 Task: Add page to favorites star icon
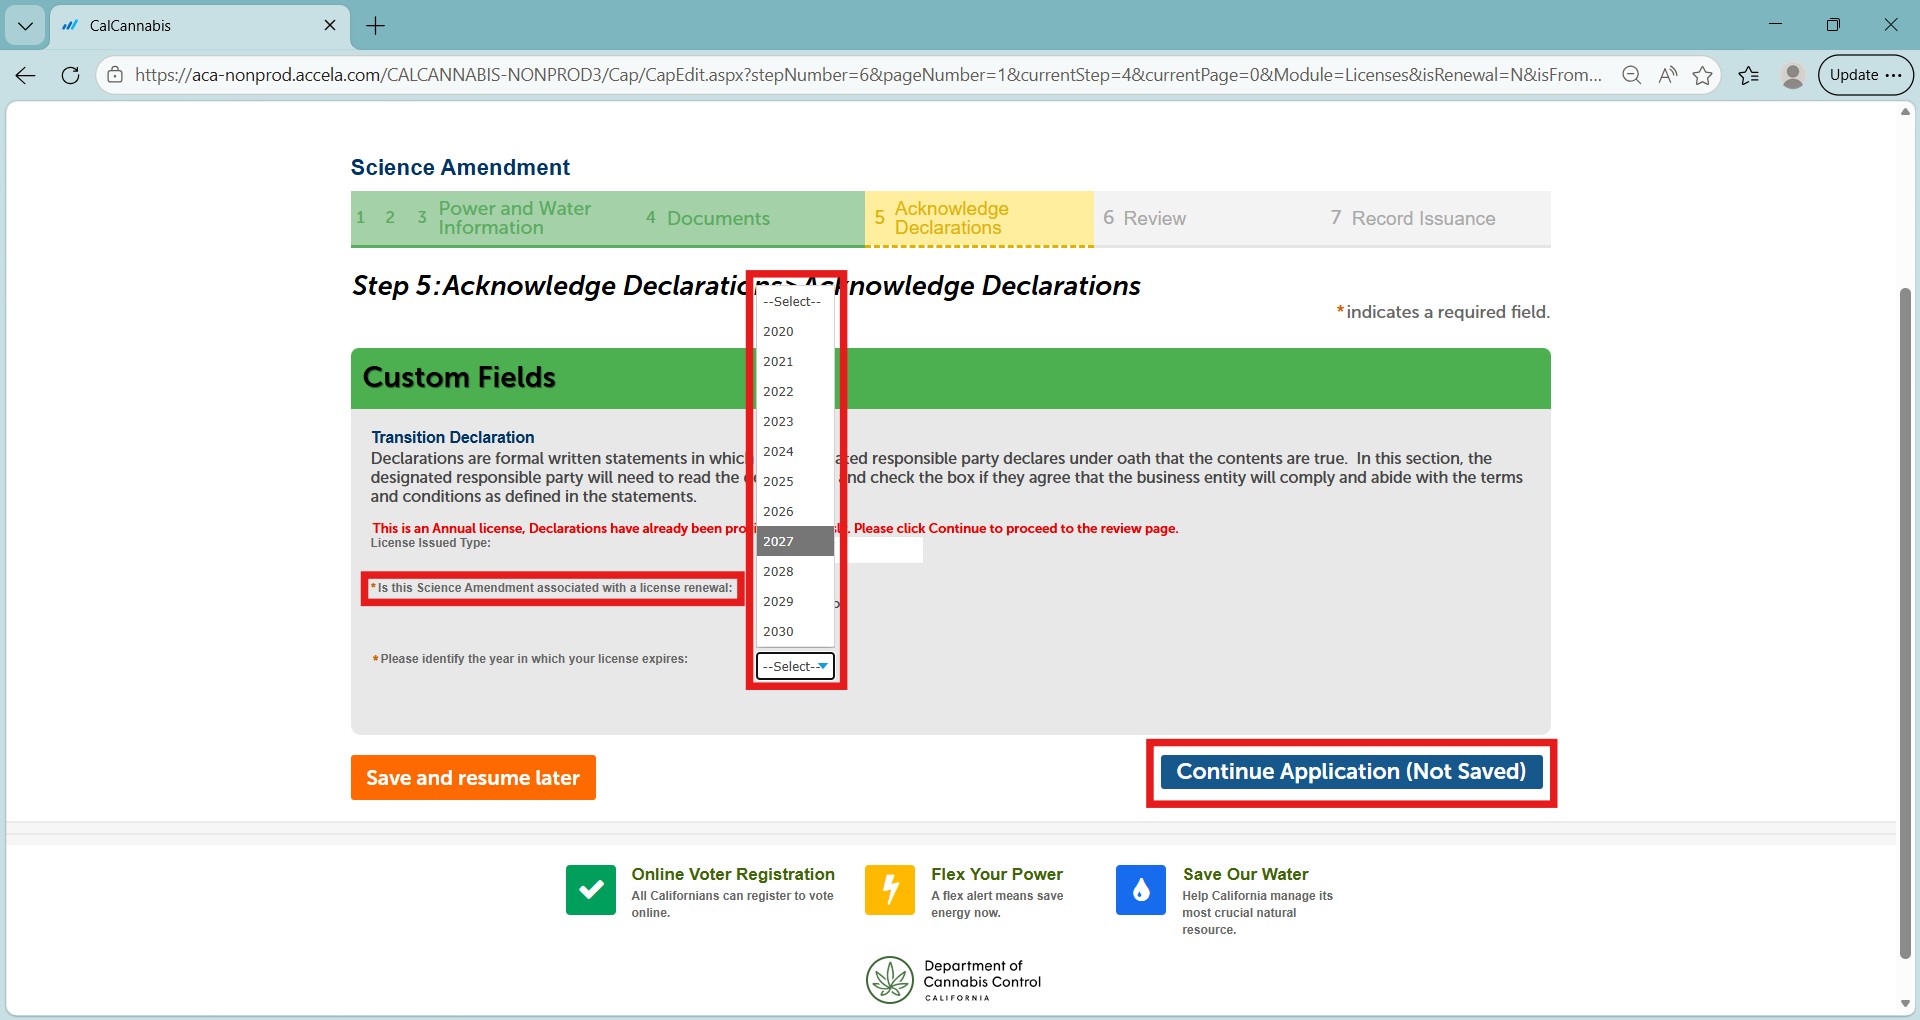click(x=1702, y=75)
